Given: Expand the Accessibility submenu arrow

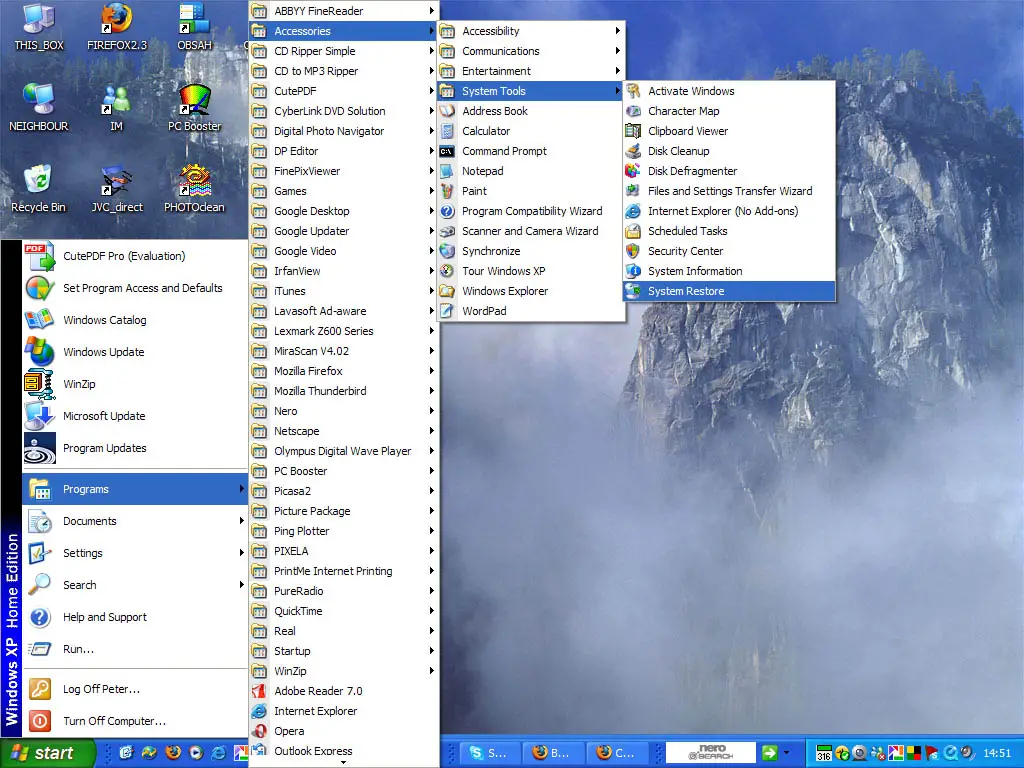Looking at the screenshot, I should point(618,31).
